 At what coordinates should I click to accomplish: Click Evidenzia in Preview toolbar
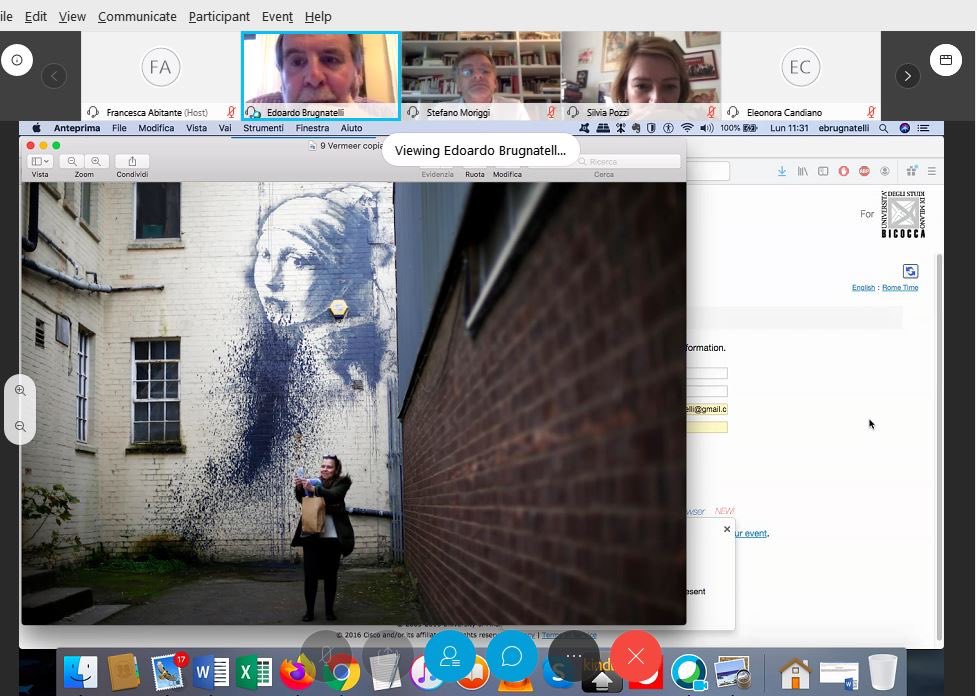coord(437,174)
